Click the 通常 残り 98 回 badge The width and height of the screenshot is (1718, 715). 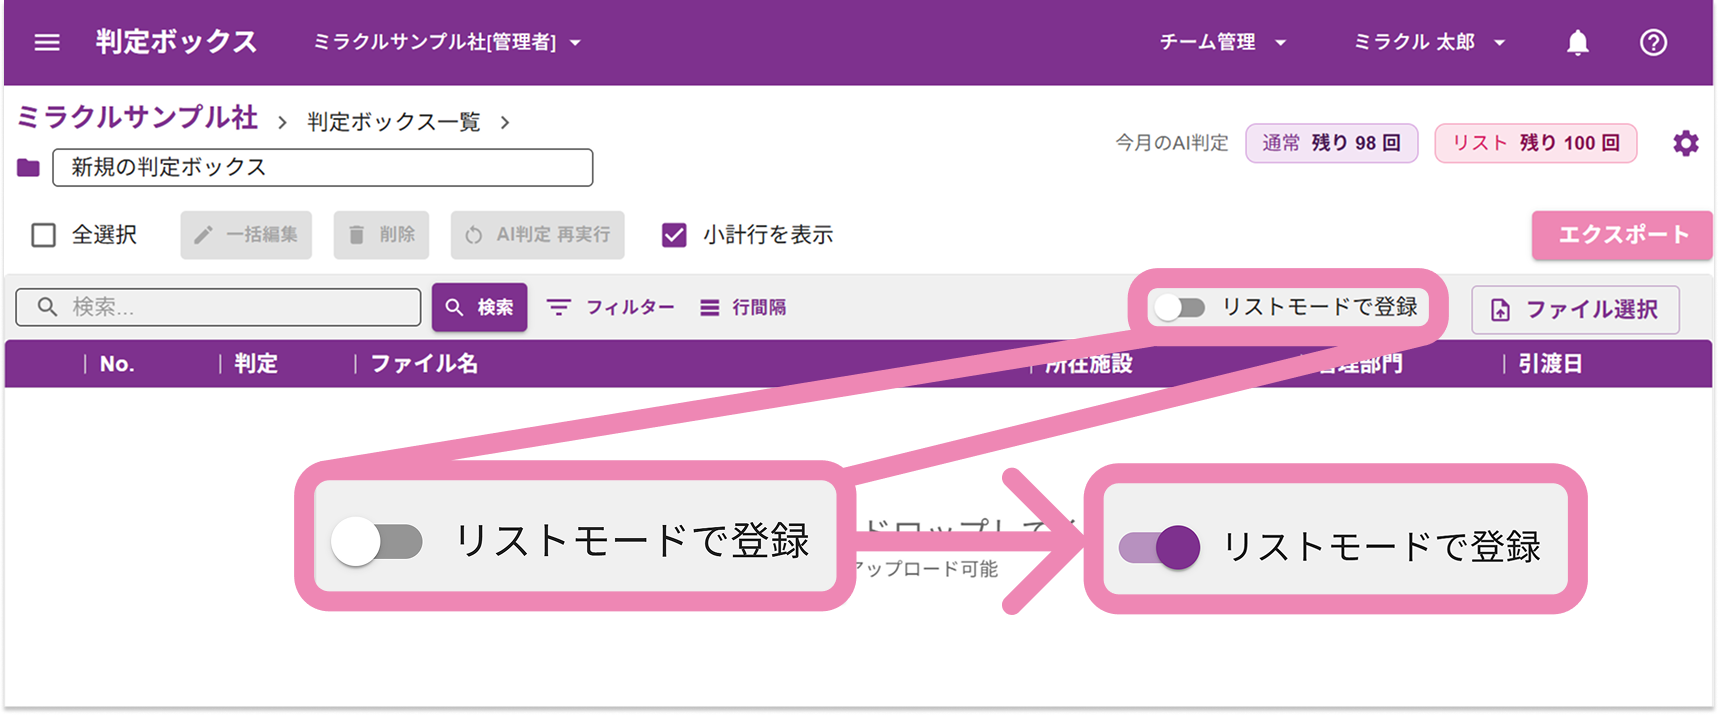point(1331,143)
